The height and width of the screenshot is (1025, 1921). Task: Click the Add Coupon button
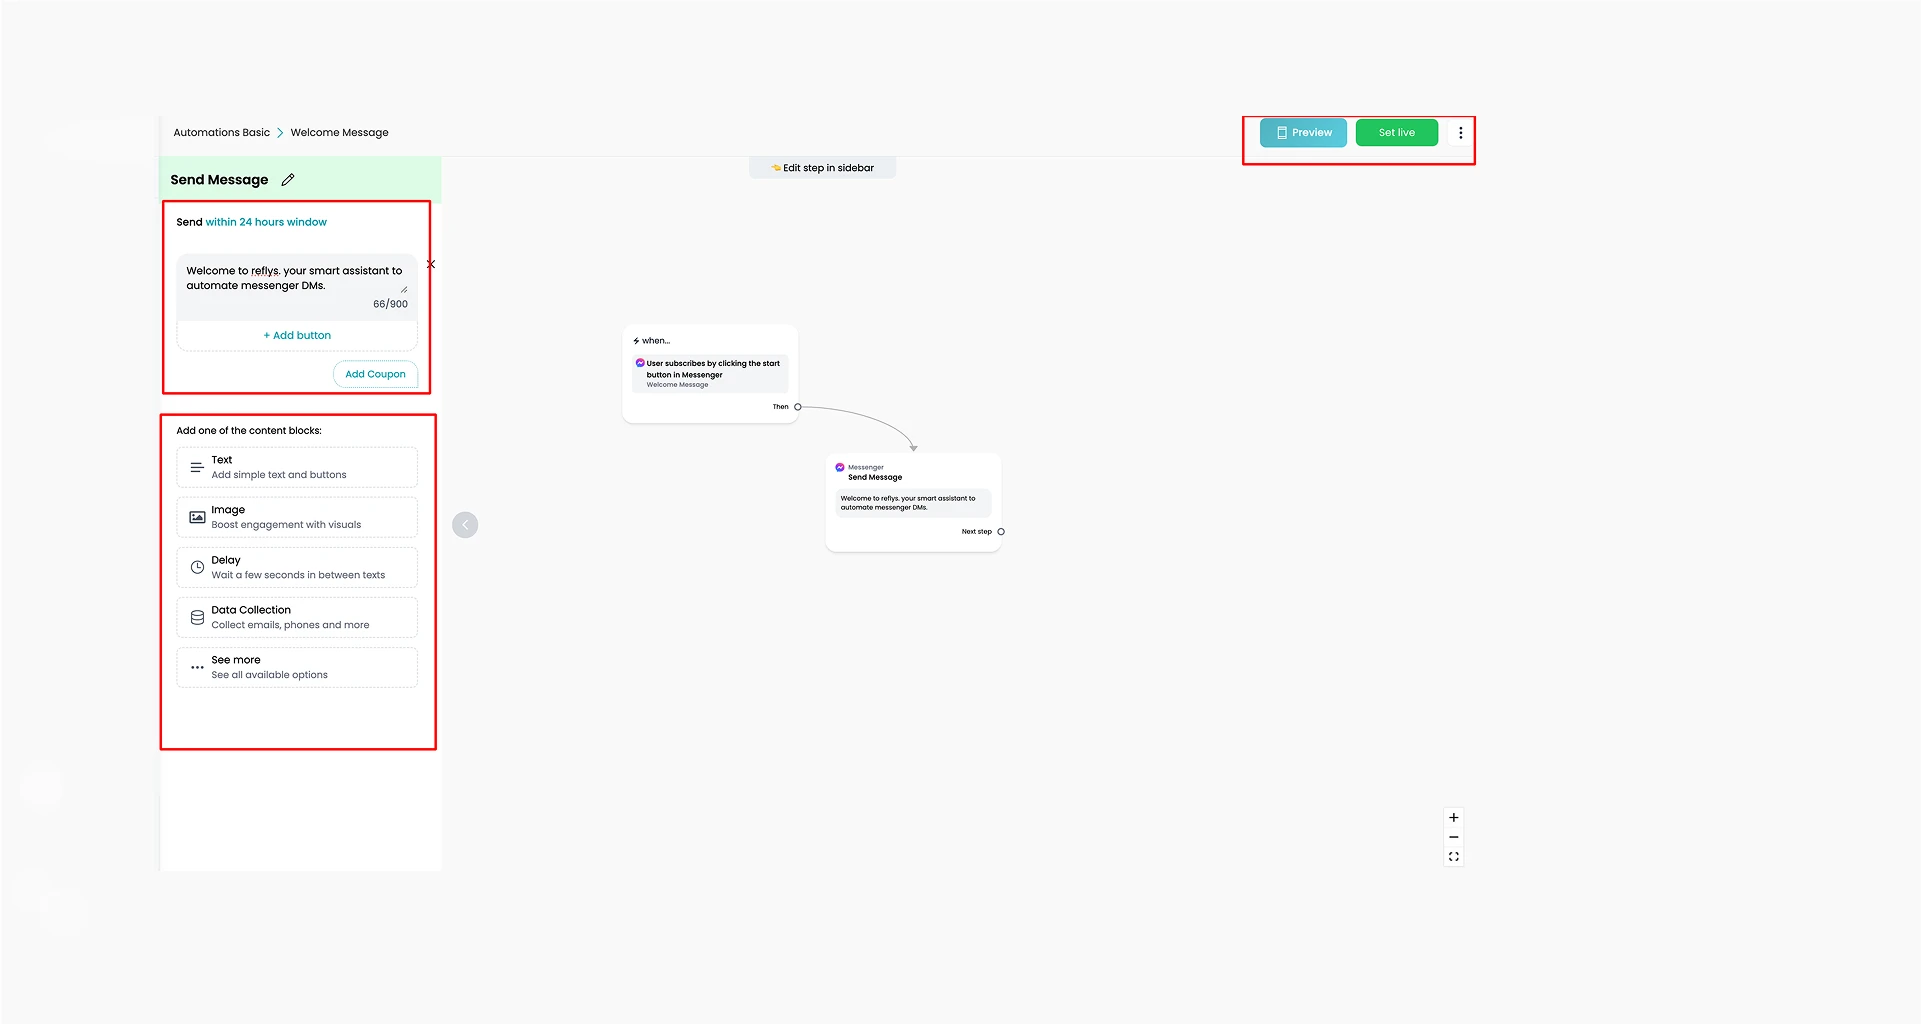point(375,374)
